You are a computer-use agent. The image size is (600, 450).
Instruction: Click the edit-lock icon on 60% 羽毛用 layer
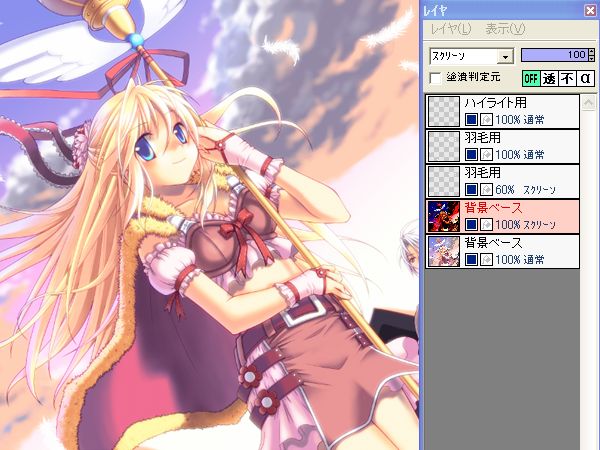point(485,189)
